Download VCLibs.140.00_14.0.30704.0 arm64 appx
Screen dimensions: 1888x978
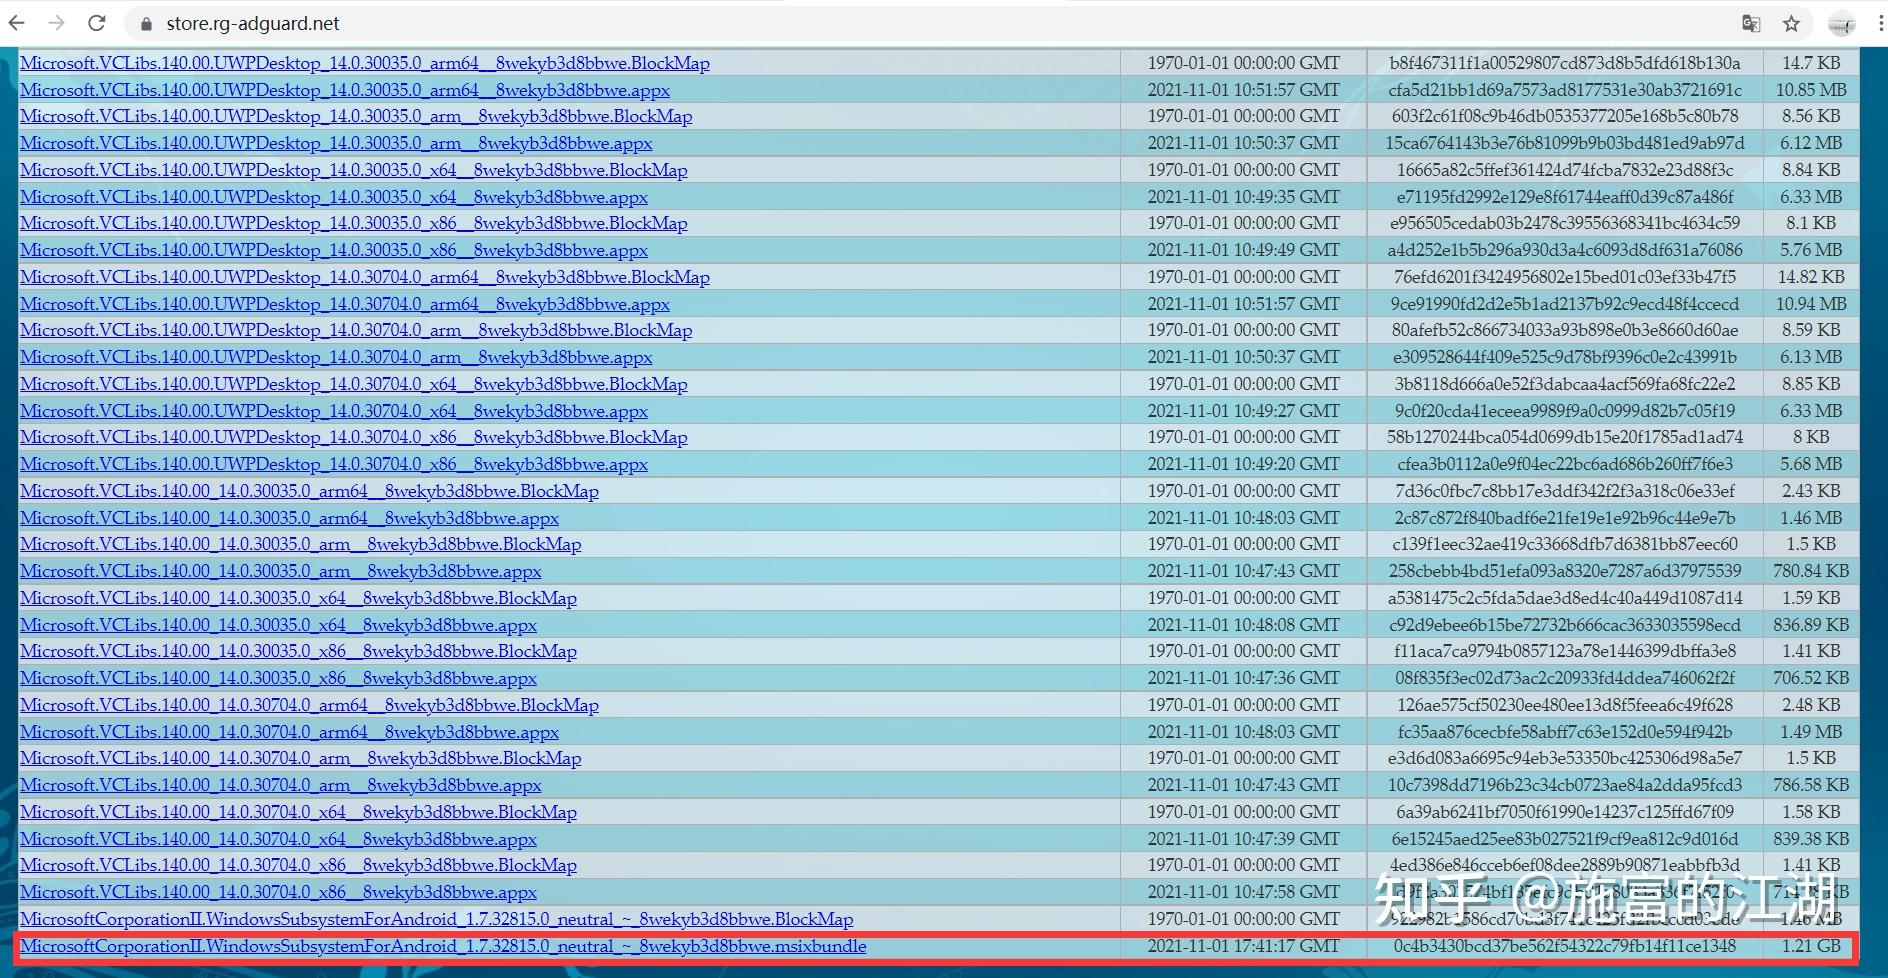[289, 732]
